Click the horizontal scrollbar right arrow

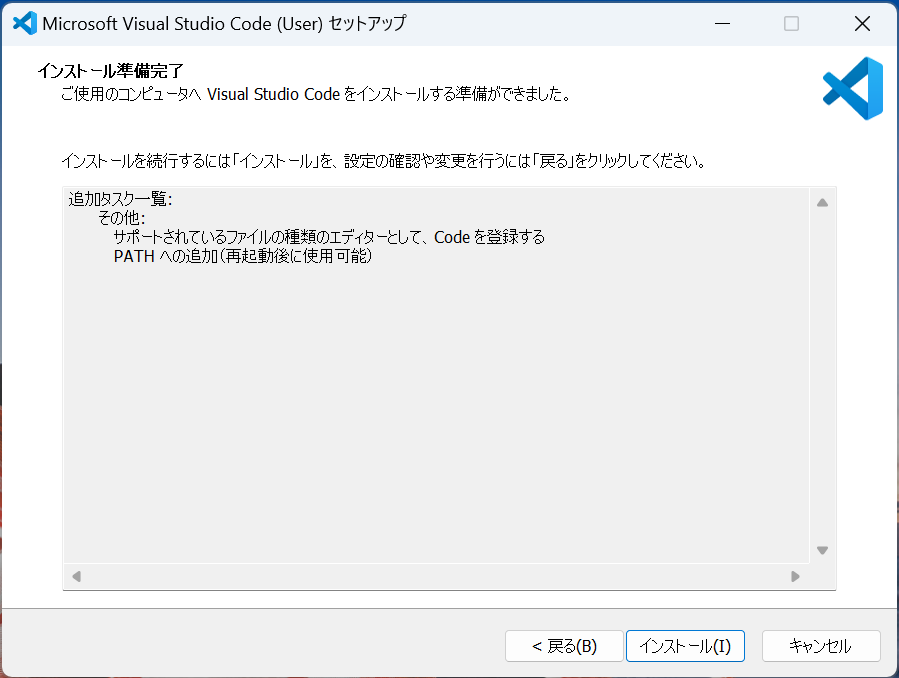point(795,577)
